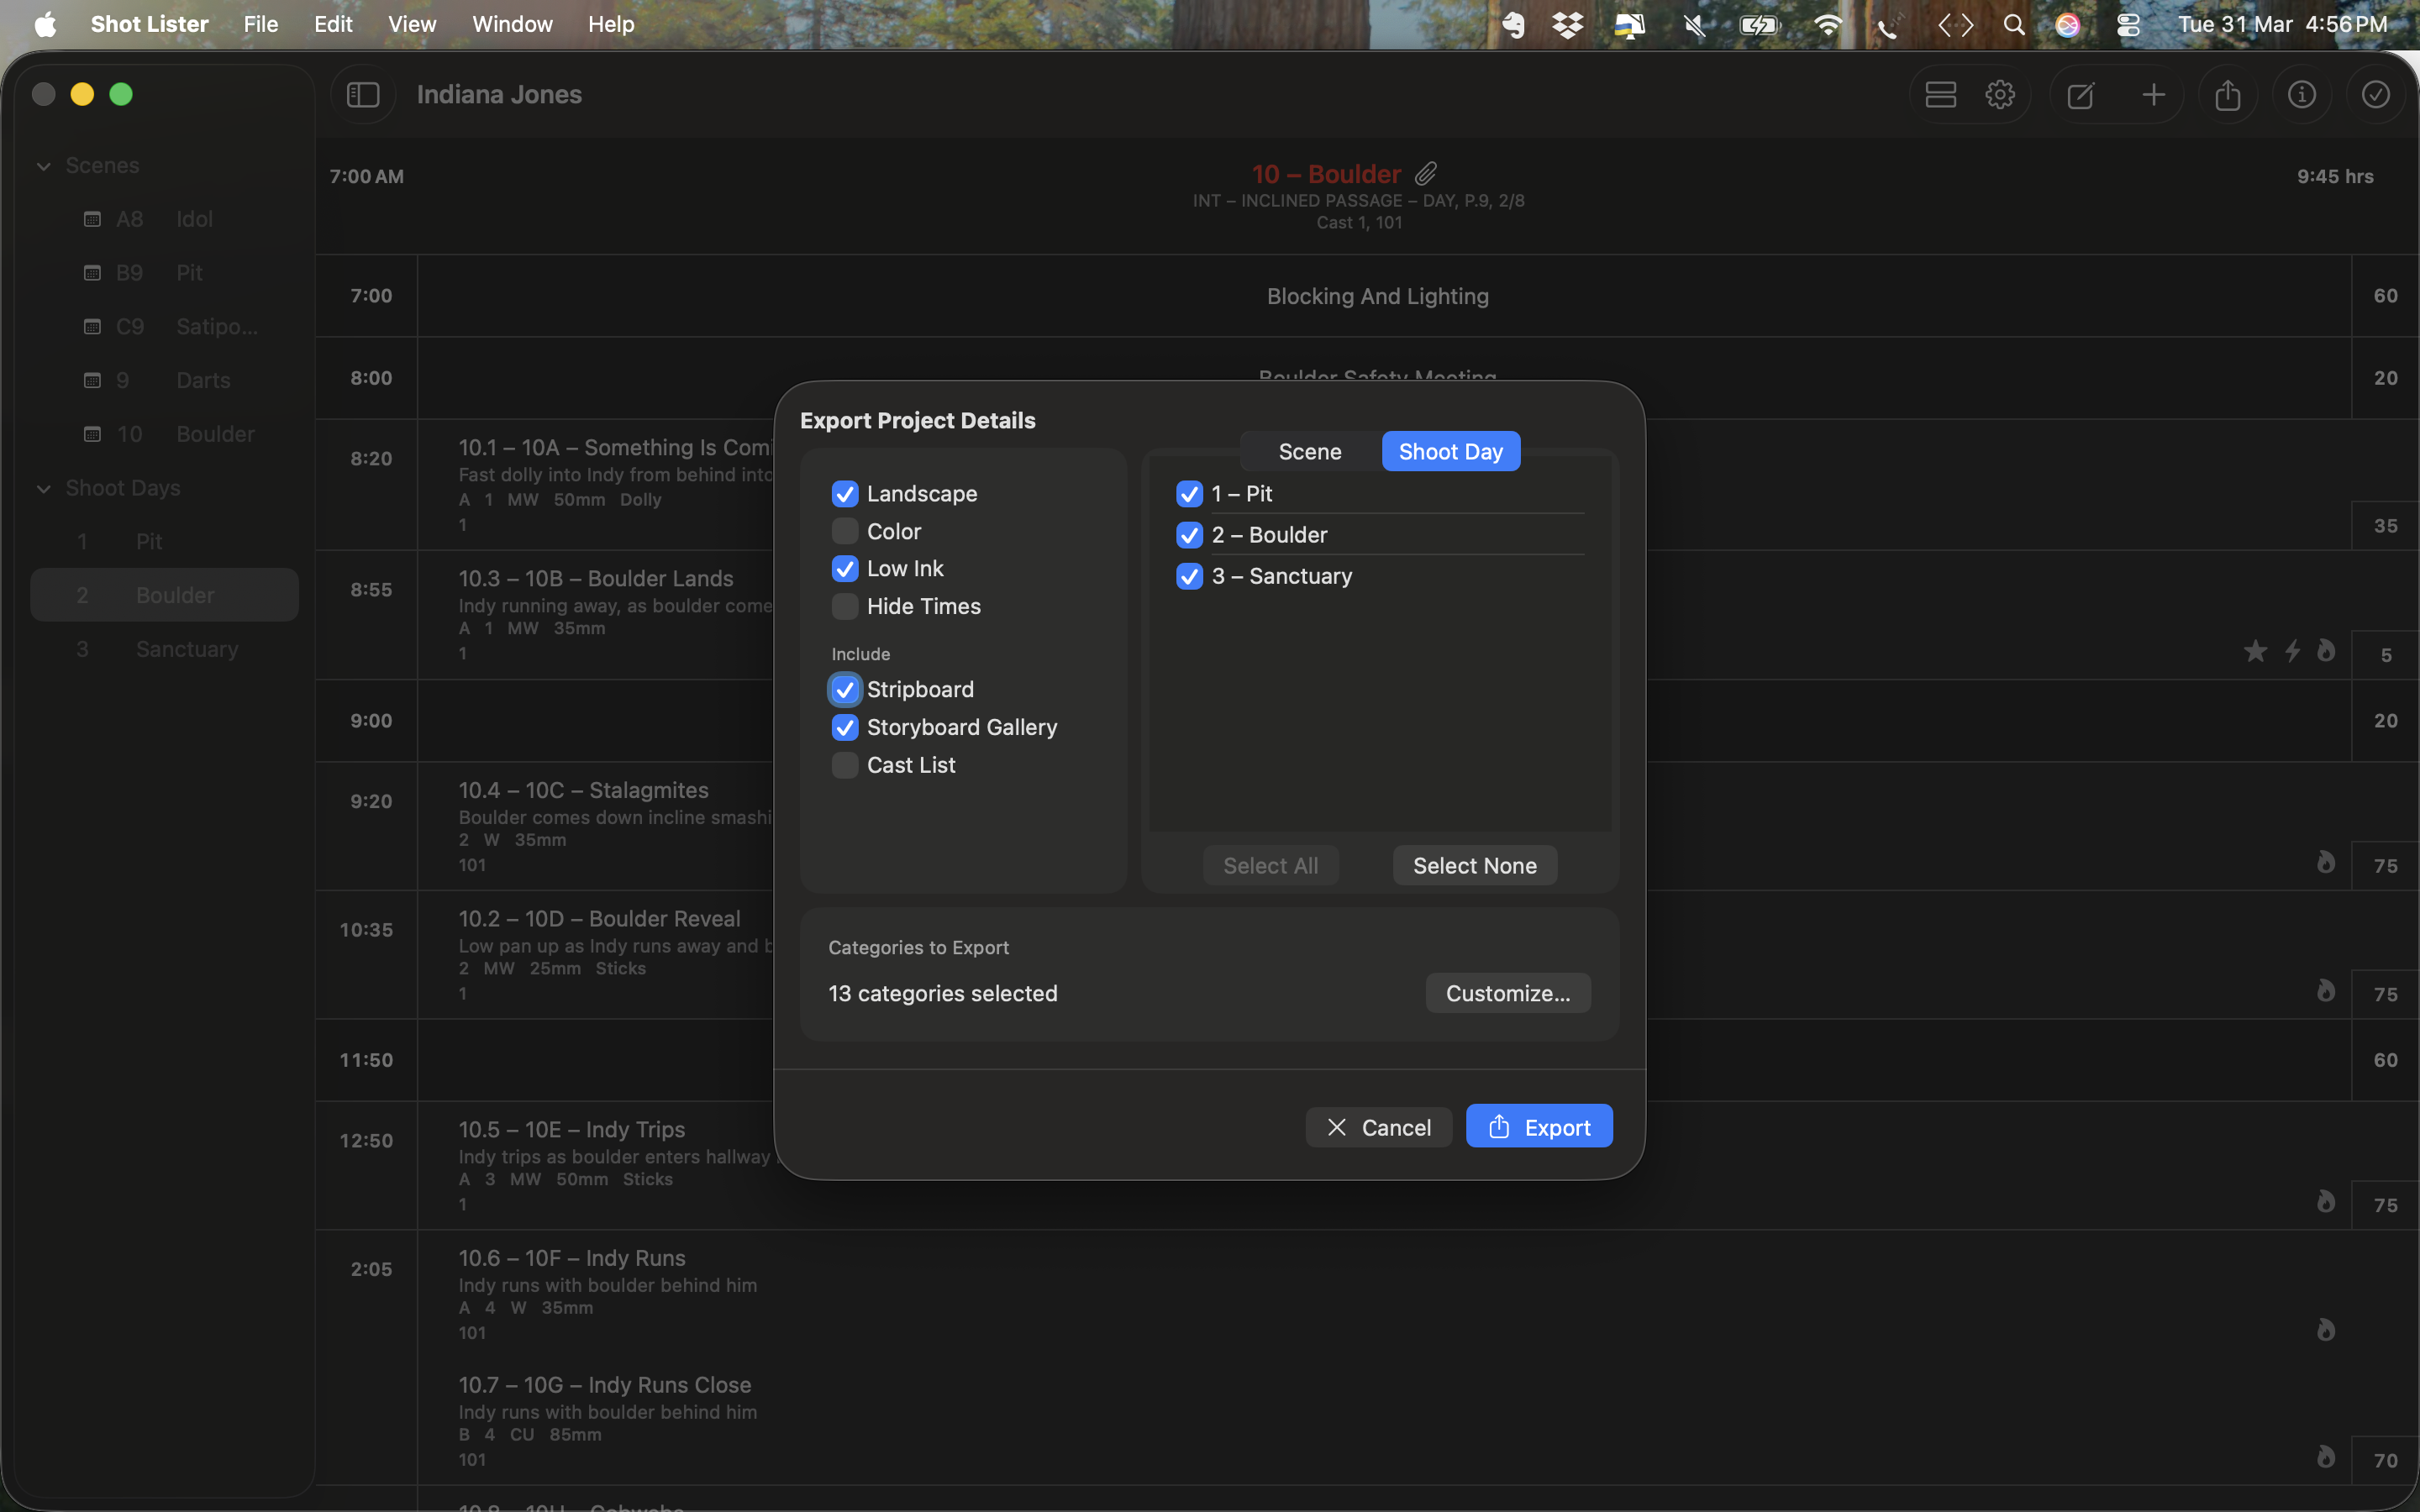Image resolution: width=2420 pixels, height=1512 pixels.
Task: Enable the Color checkbox
Action: click(x=845, y=531)
